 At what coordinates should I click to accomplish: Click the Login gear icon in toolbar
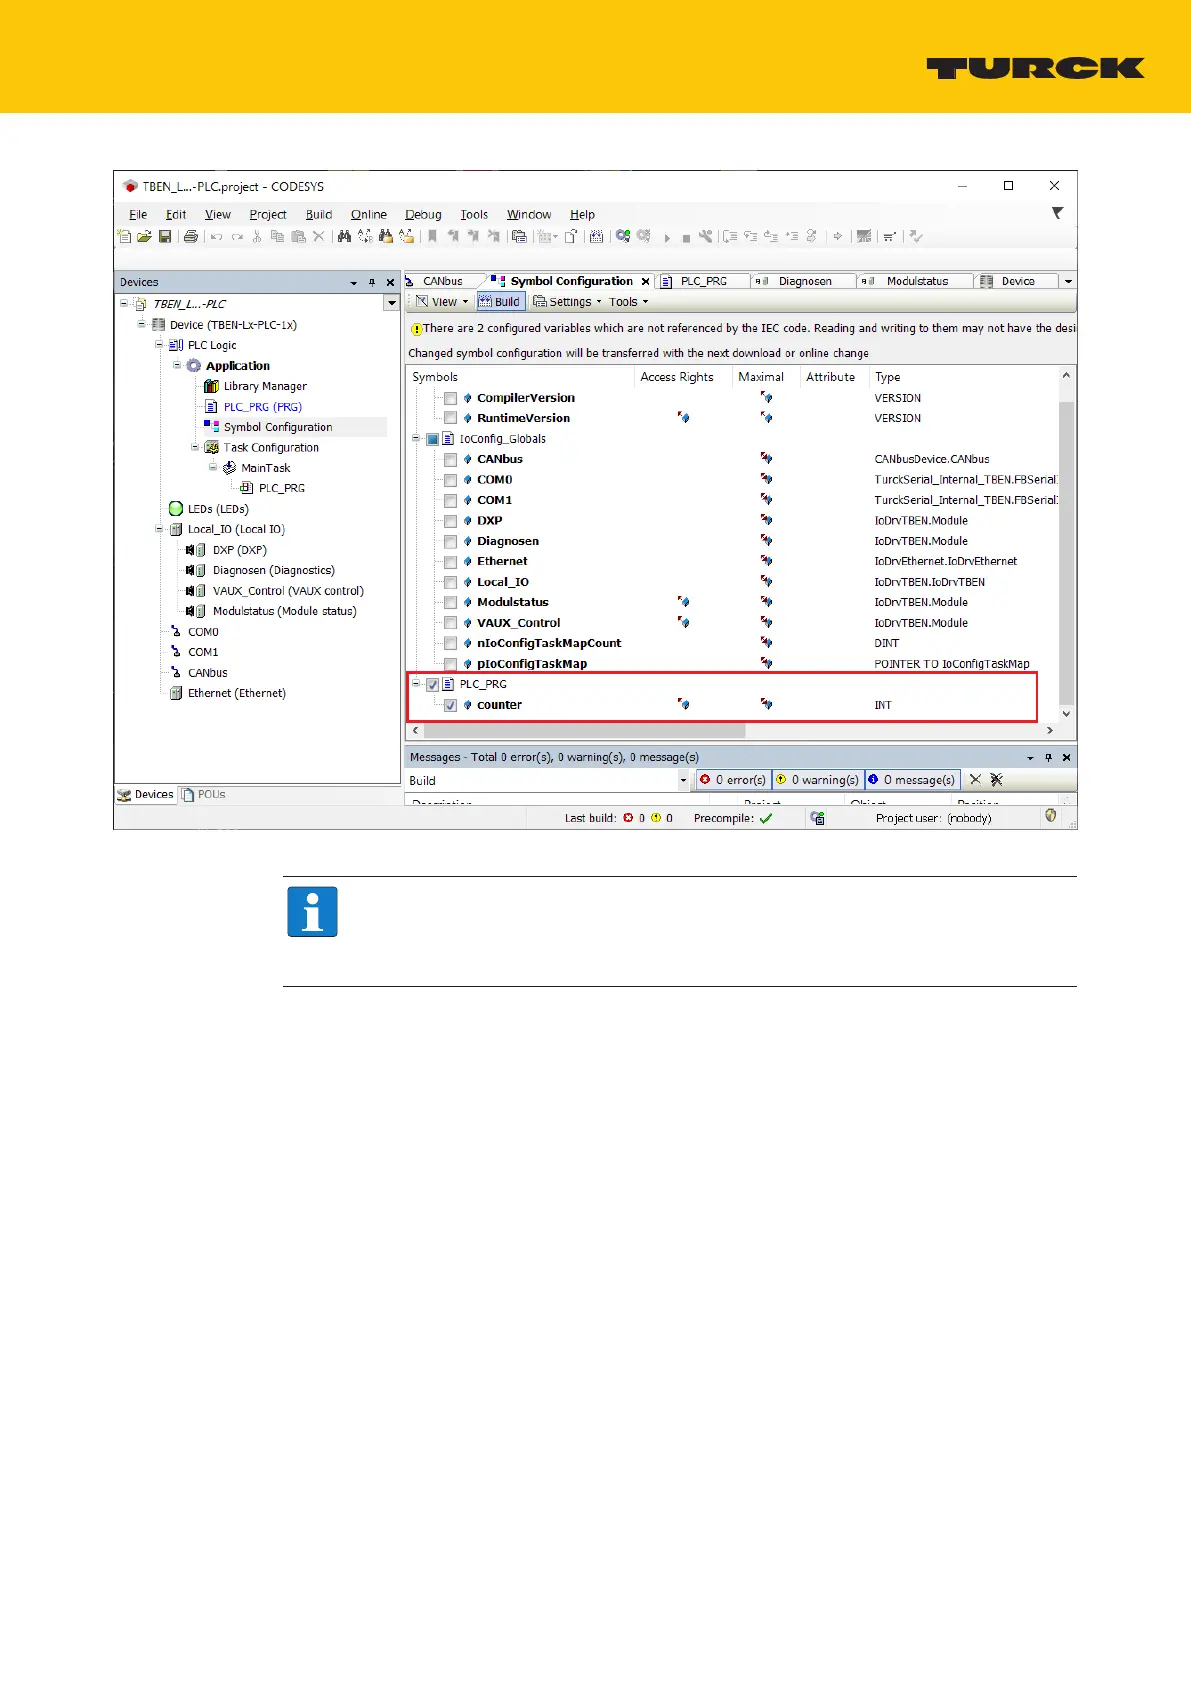[x=623, y=237]
